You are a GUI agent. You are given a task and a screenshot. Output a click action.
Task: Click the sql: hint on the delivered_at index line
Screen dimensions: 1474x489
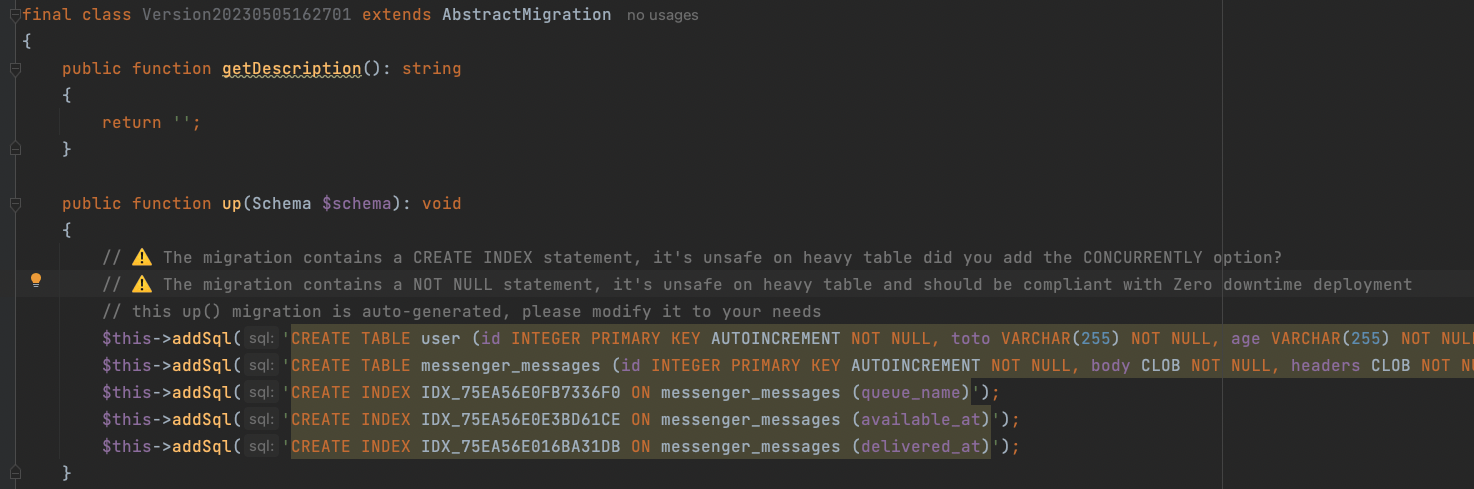click(x=263, y=447)
